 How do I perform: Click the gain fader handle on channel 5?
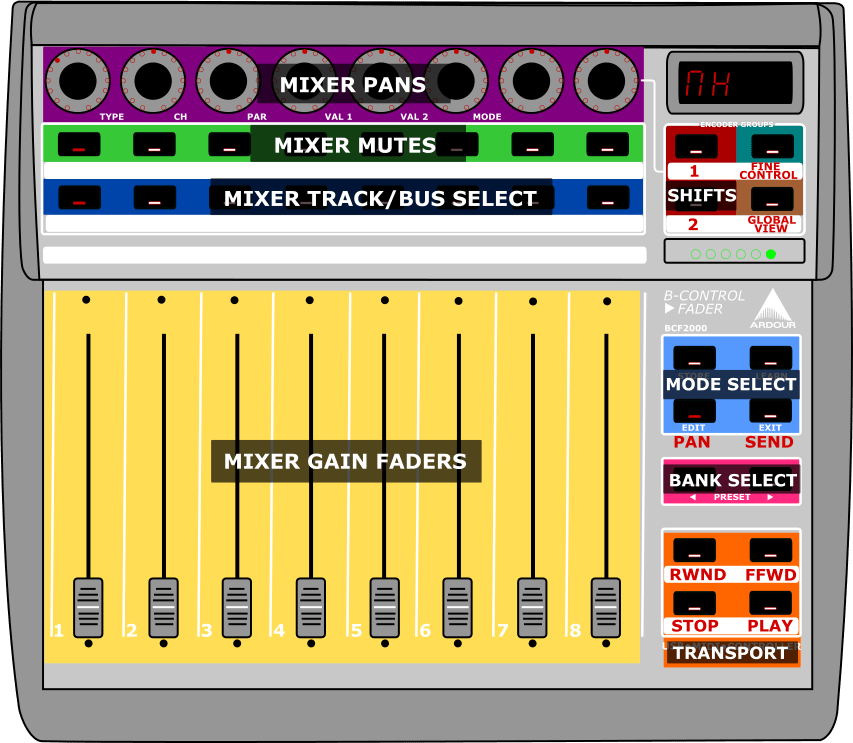[x=385, y=608]
